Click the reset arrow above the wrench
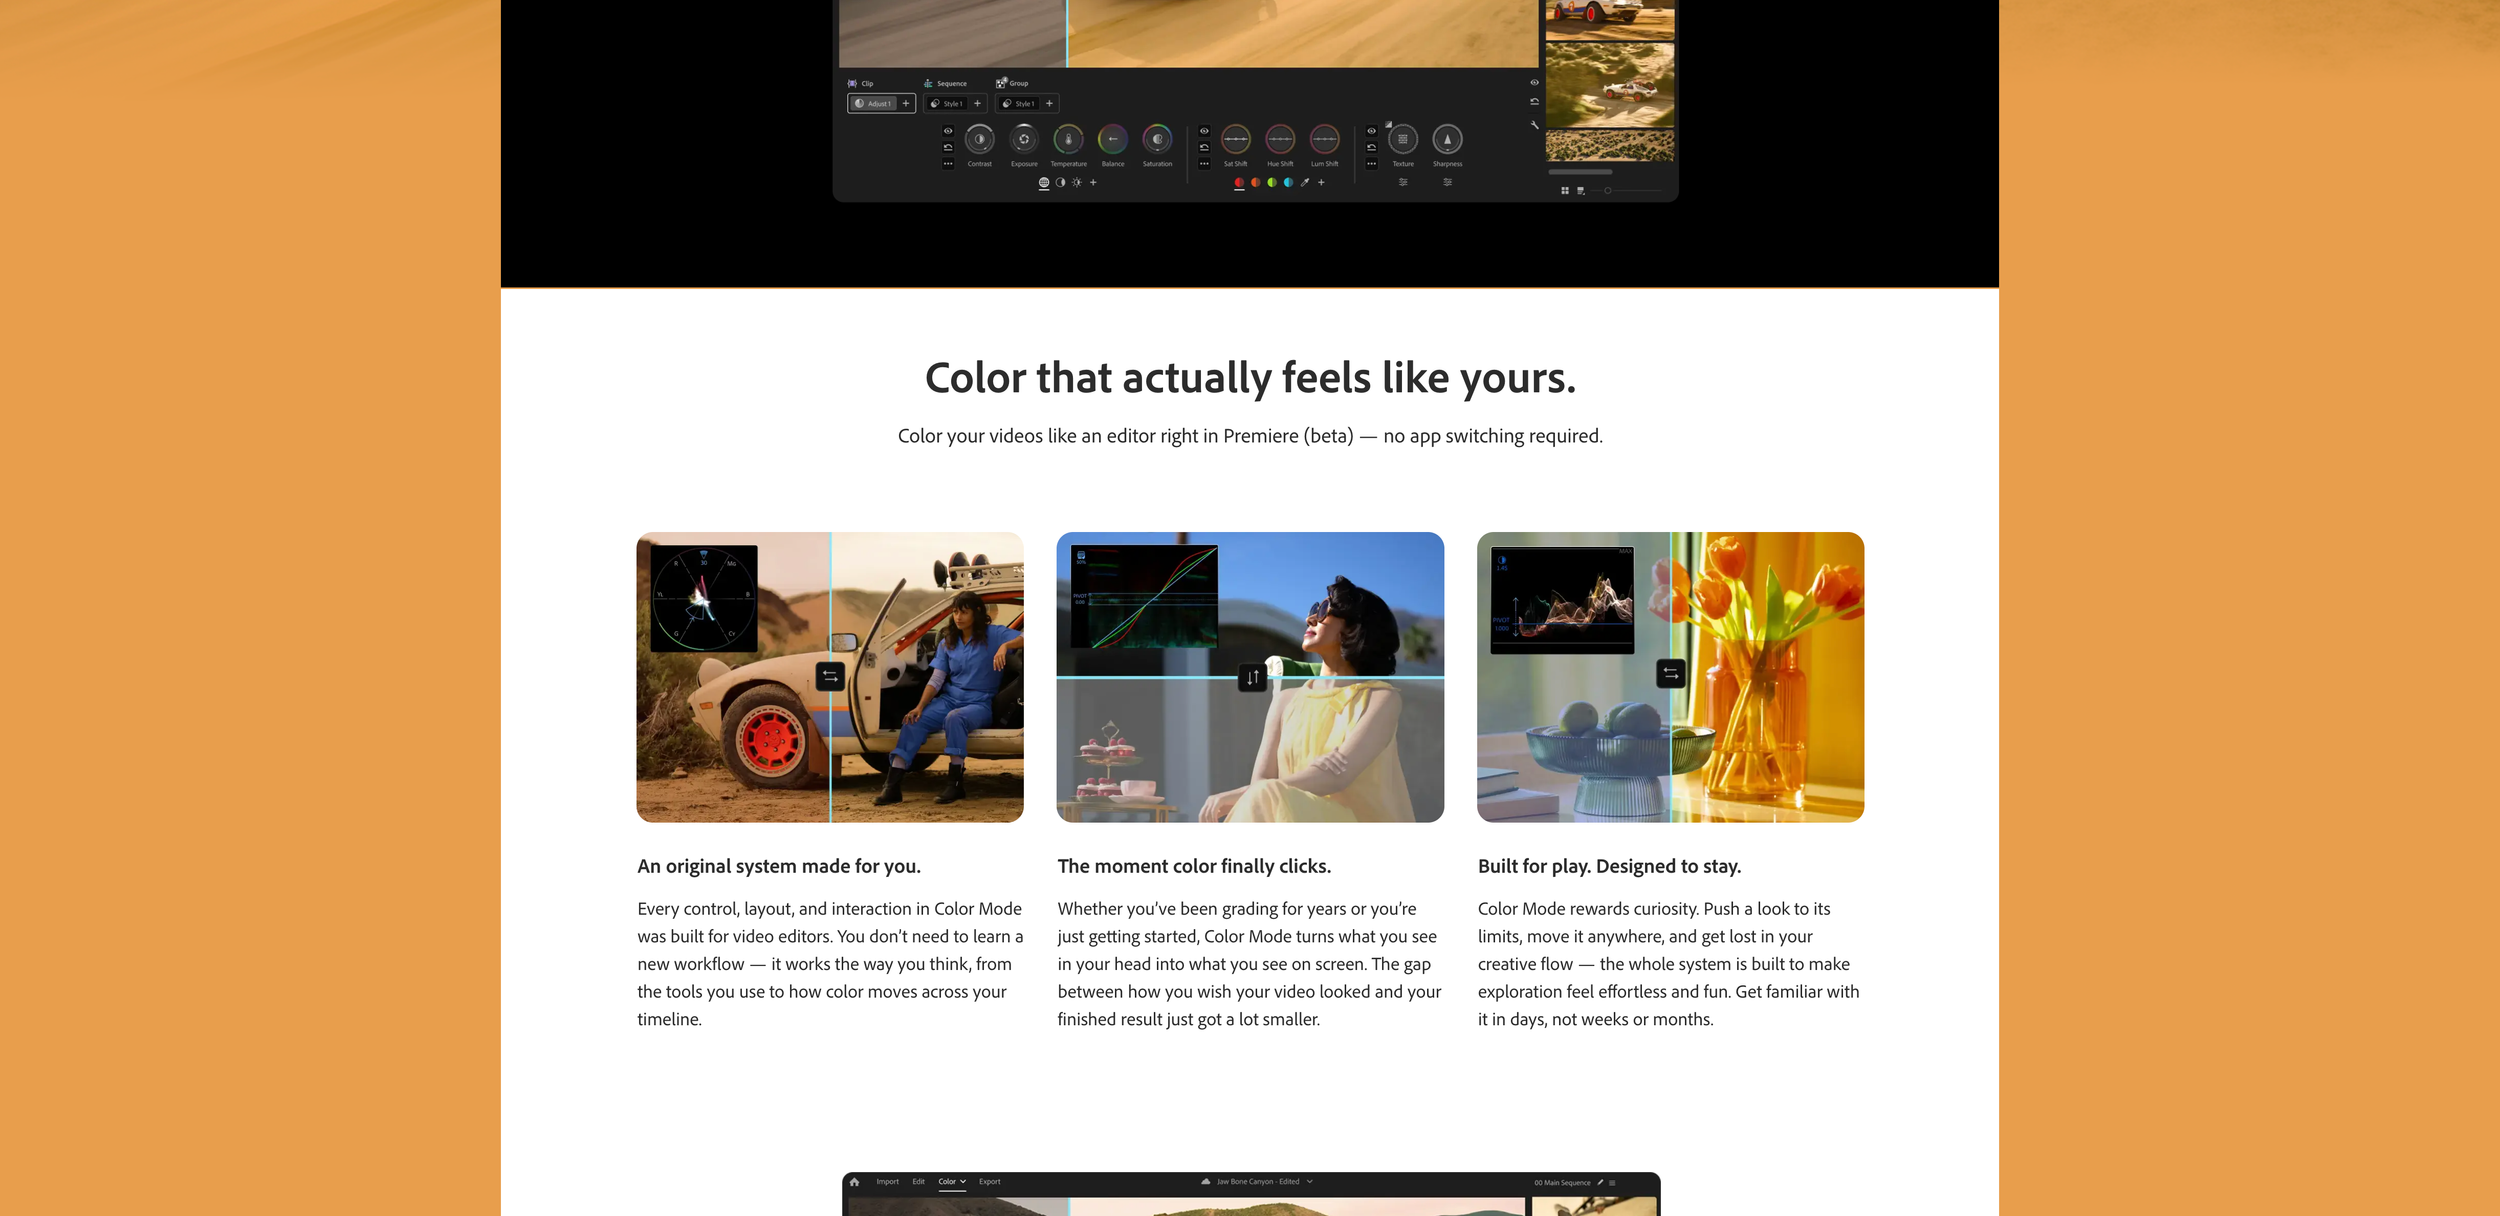2500x1216 pixels. (x=1534, y=101)
